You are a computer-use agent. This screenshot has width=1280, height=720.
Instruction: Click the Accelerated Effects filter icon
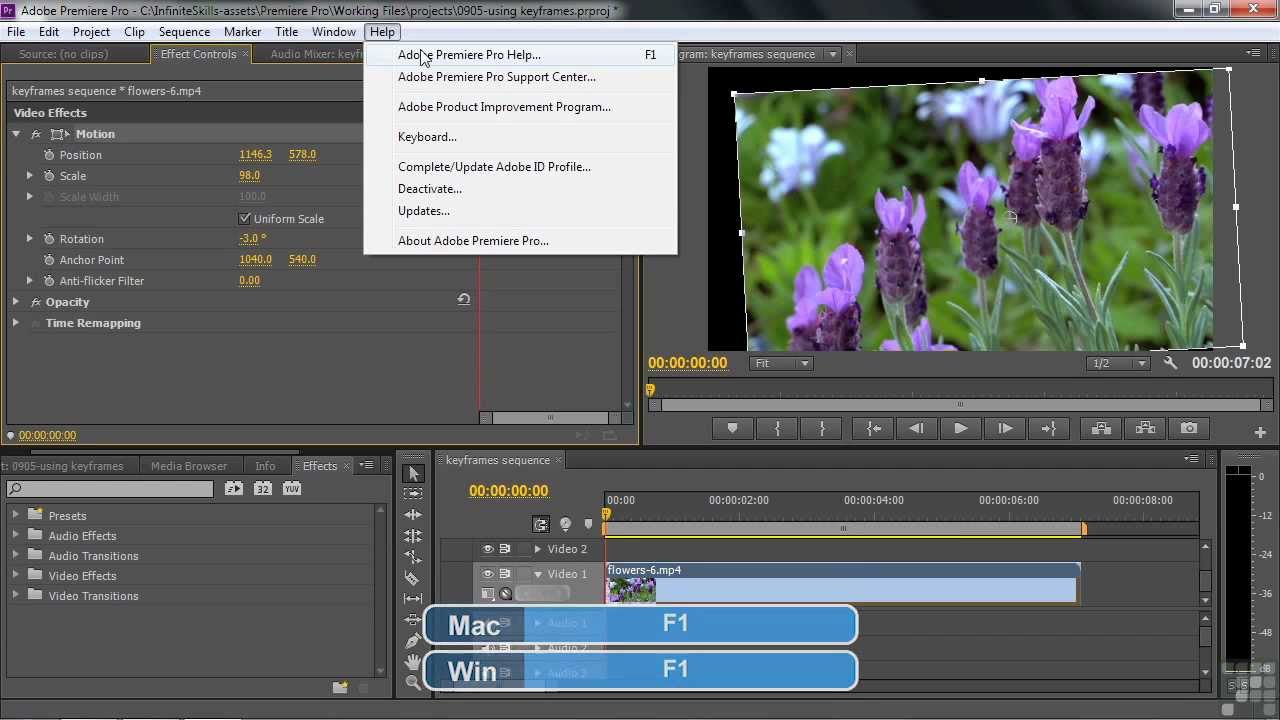(233, 489)
